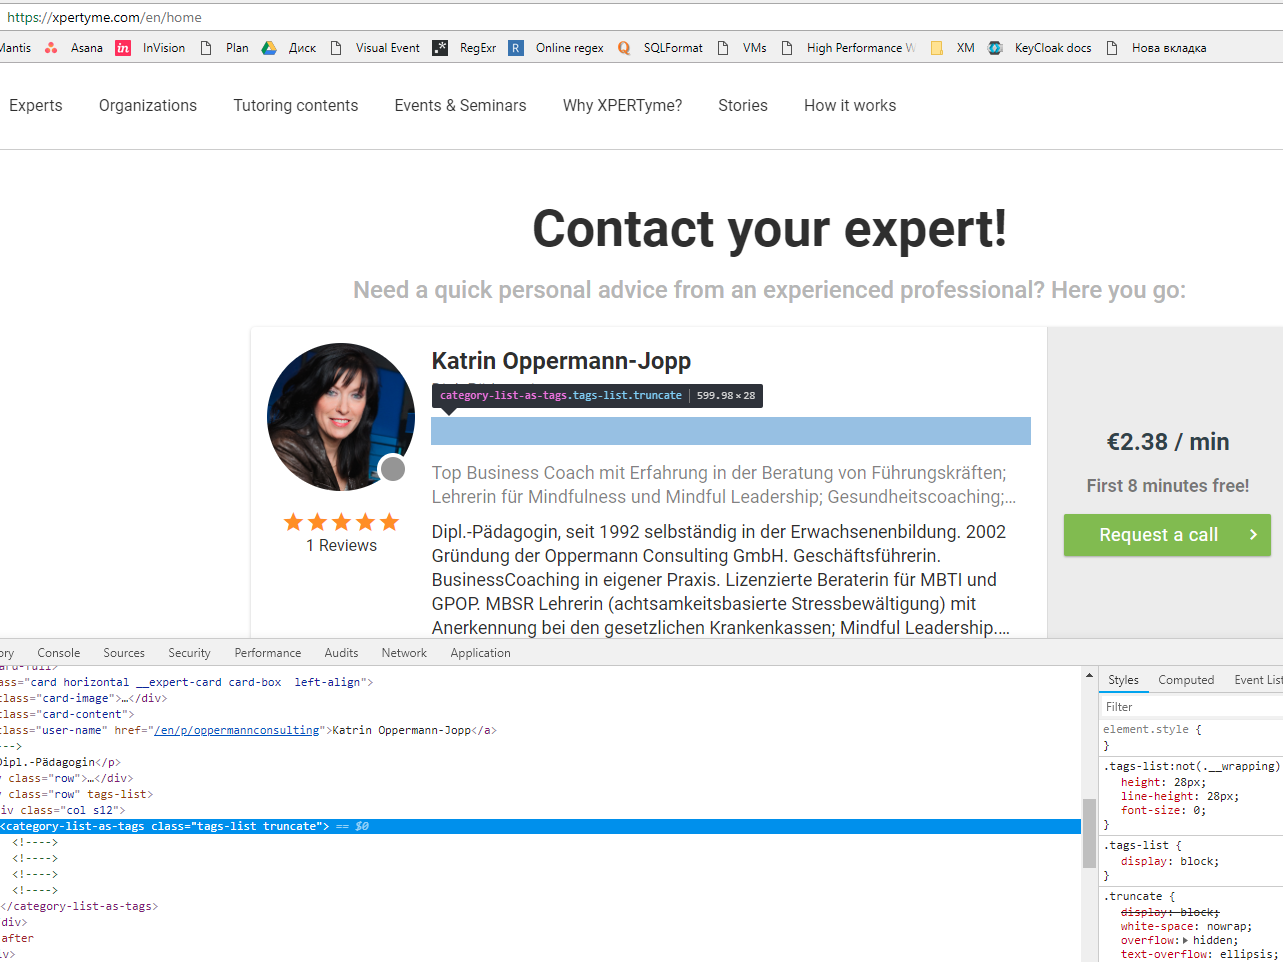Click the KeyCloak docs bookmark icon
1283x962 pixels.
point(995,48)
